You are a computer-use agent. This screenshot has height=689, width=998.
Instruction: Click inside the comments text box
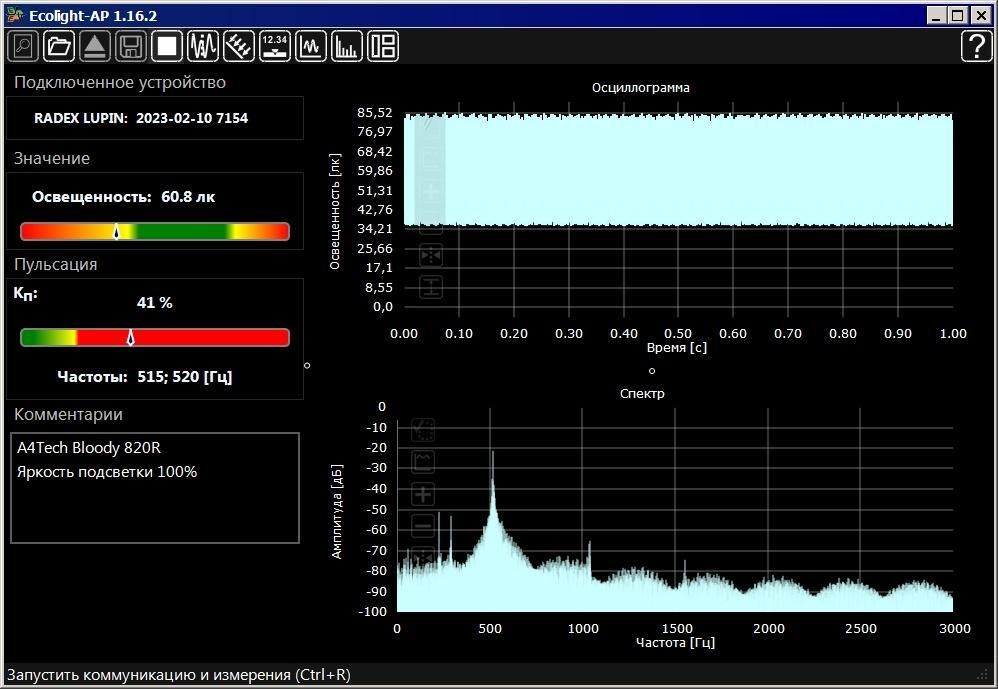click(155, 488)
